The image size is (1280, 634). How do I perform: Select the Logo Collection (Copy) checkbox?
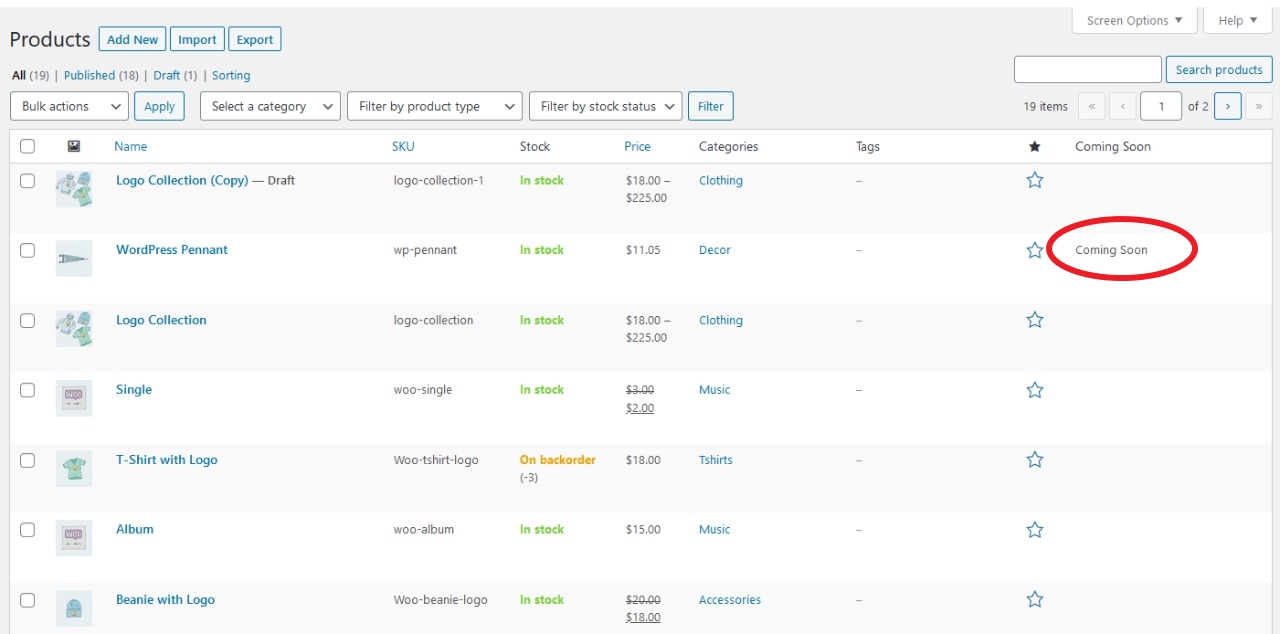click(x=27, y=181)
